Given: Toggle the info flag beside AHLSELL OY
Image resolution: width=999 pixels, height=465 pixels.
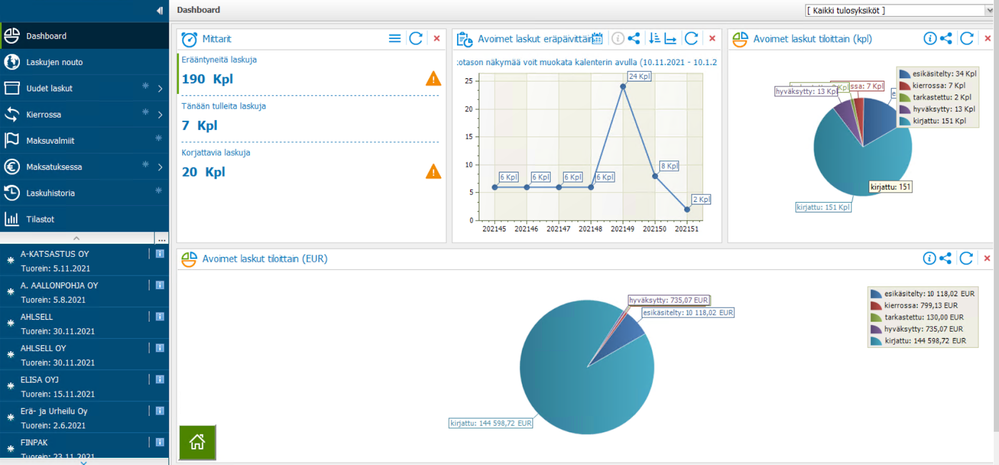Looking at the screenshot, I should [x=160, y=348].
